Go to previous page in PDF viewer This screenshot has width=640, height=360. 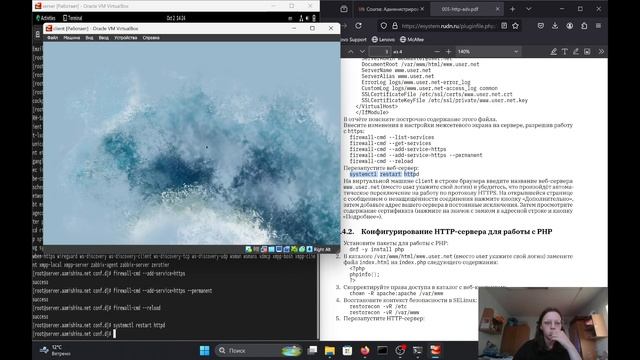351,52
